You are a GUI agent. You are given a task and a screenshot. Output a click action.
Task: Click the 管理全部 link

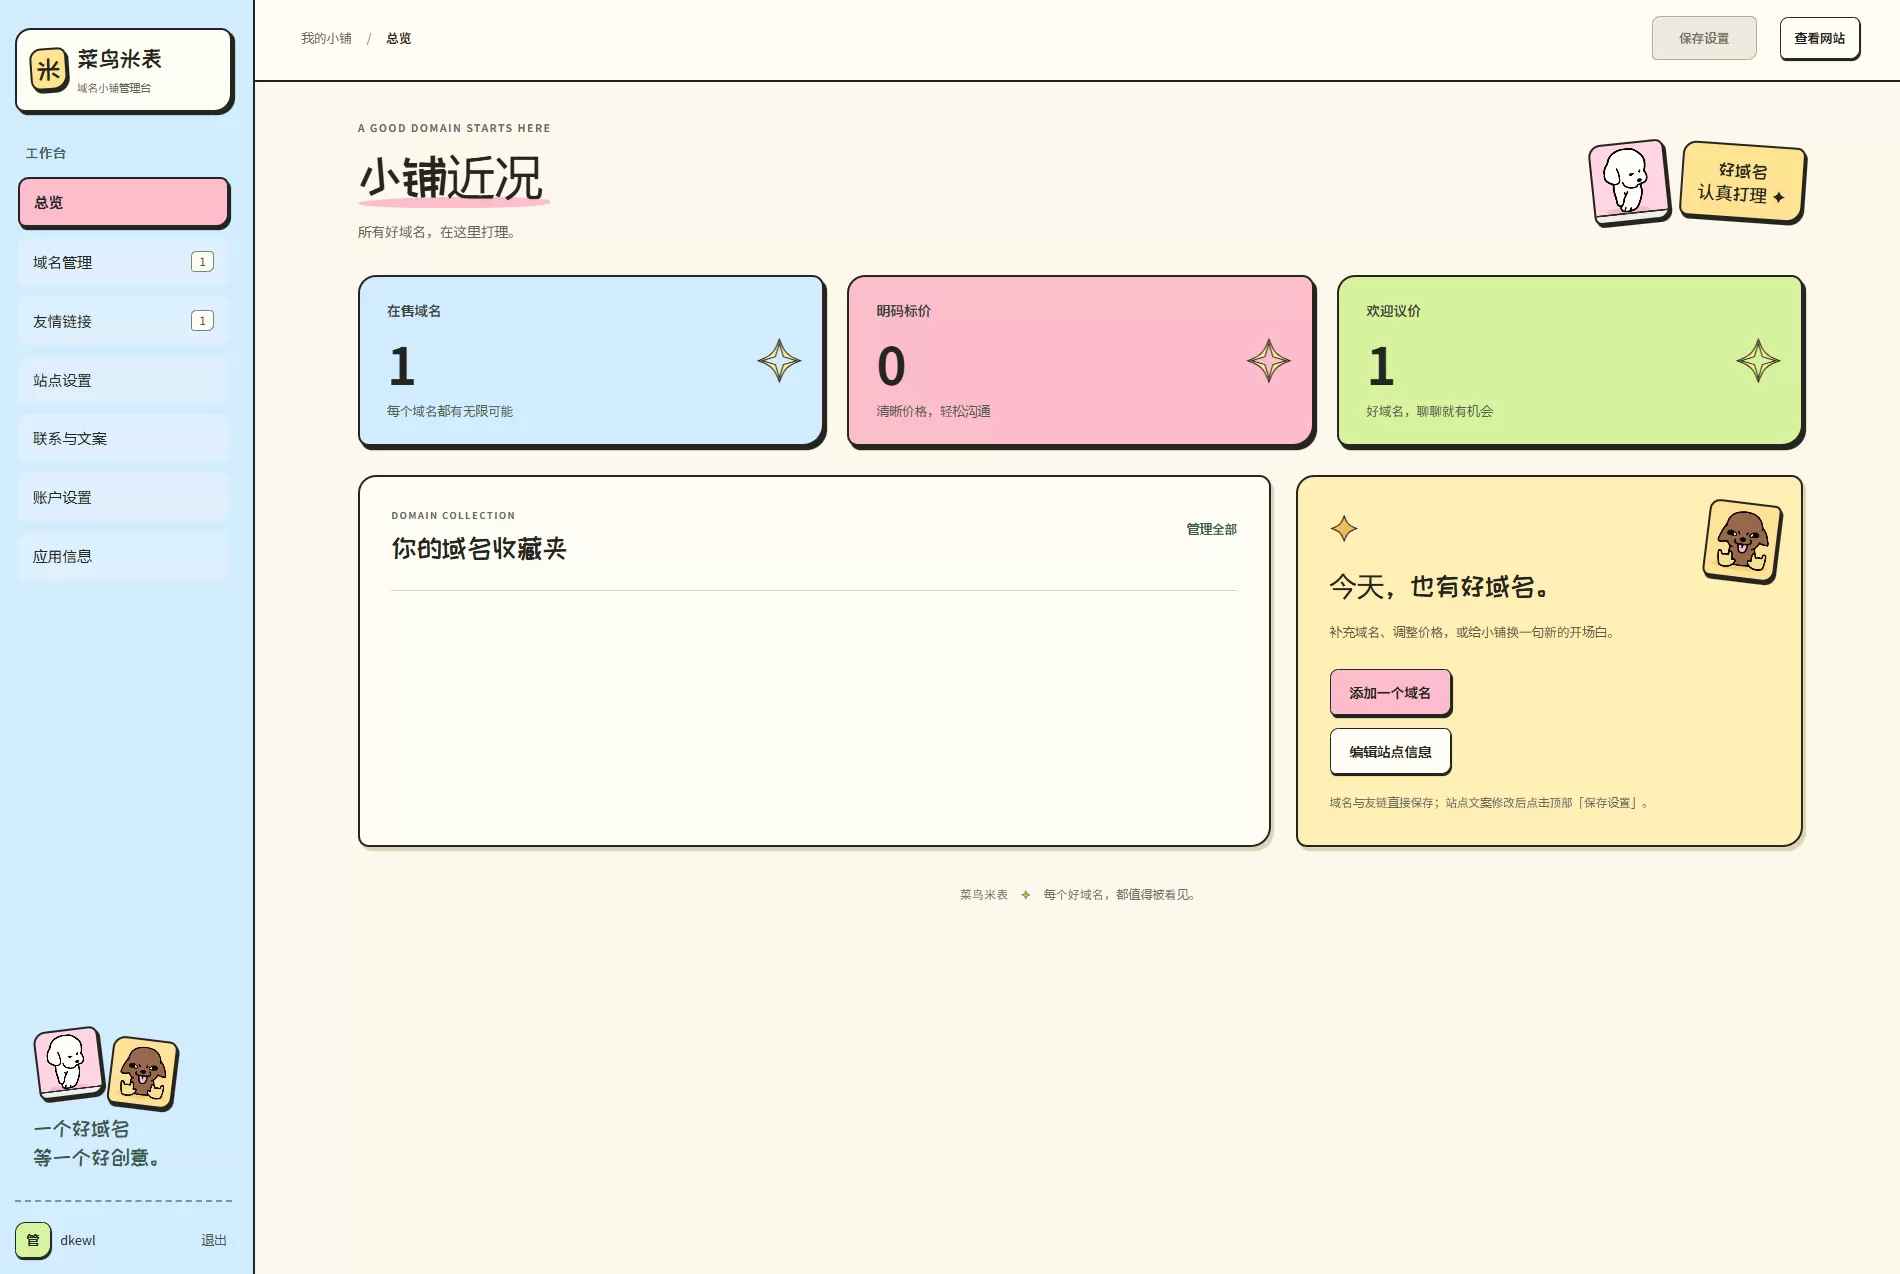(x=1211, y=529)
